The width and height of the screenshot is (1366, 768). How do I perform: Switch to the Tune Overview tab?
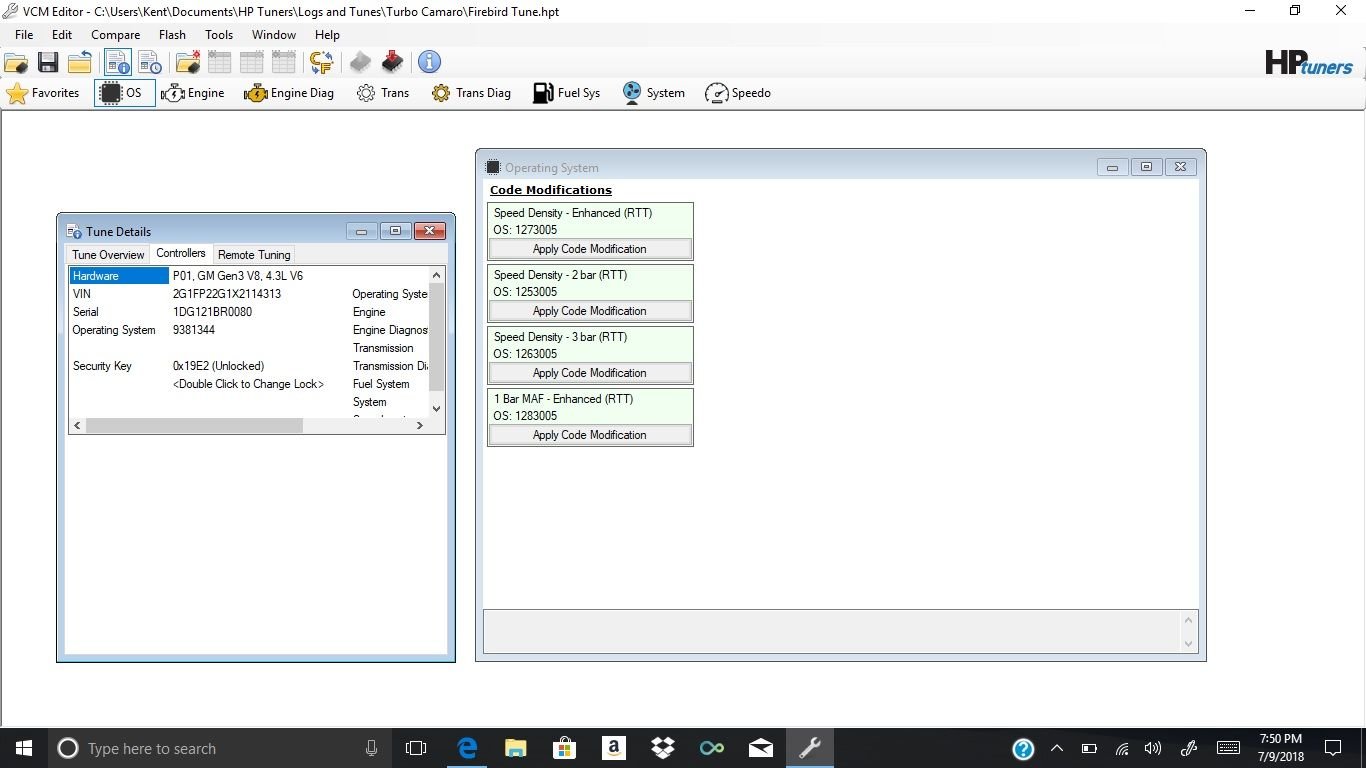[108, 255]
